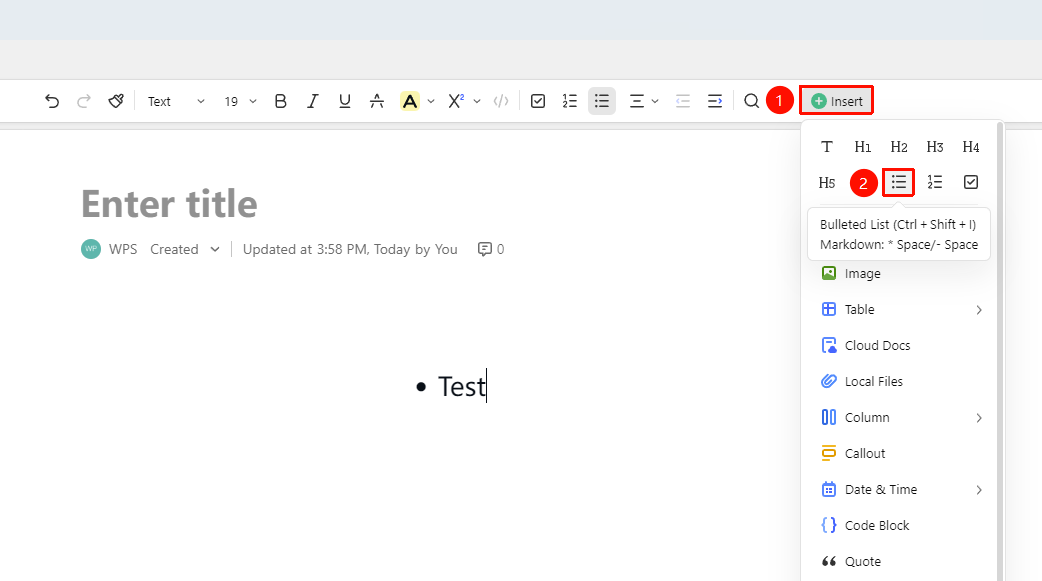The image size is (1042, 581).
Task: Insert a numbered list from panel
Action: tap(935, 182)
